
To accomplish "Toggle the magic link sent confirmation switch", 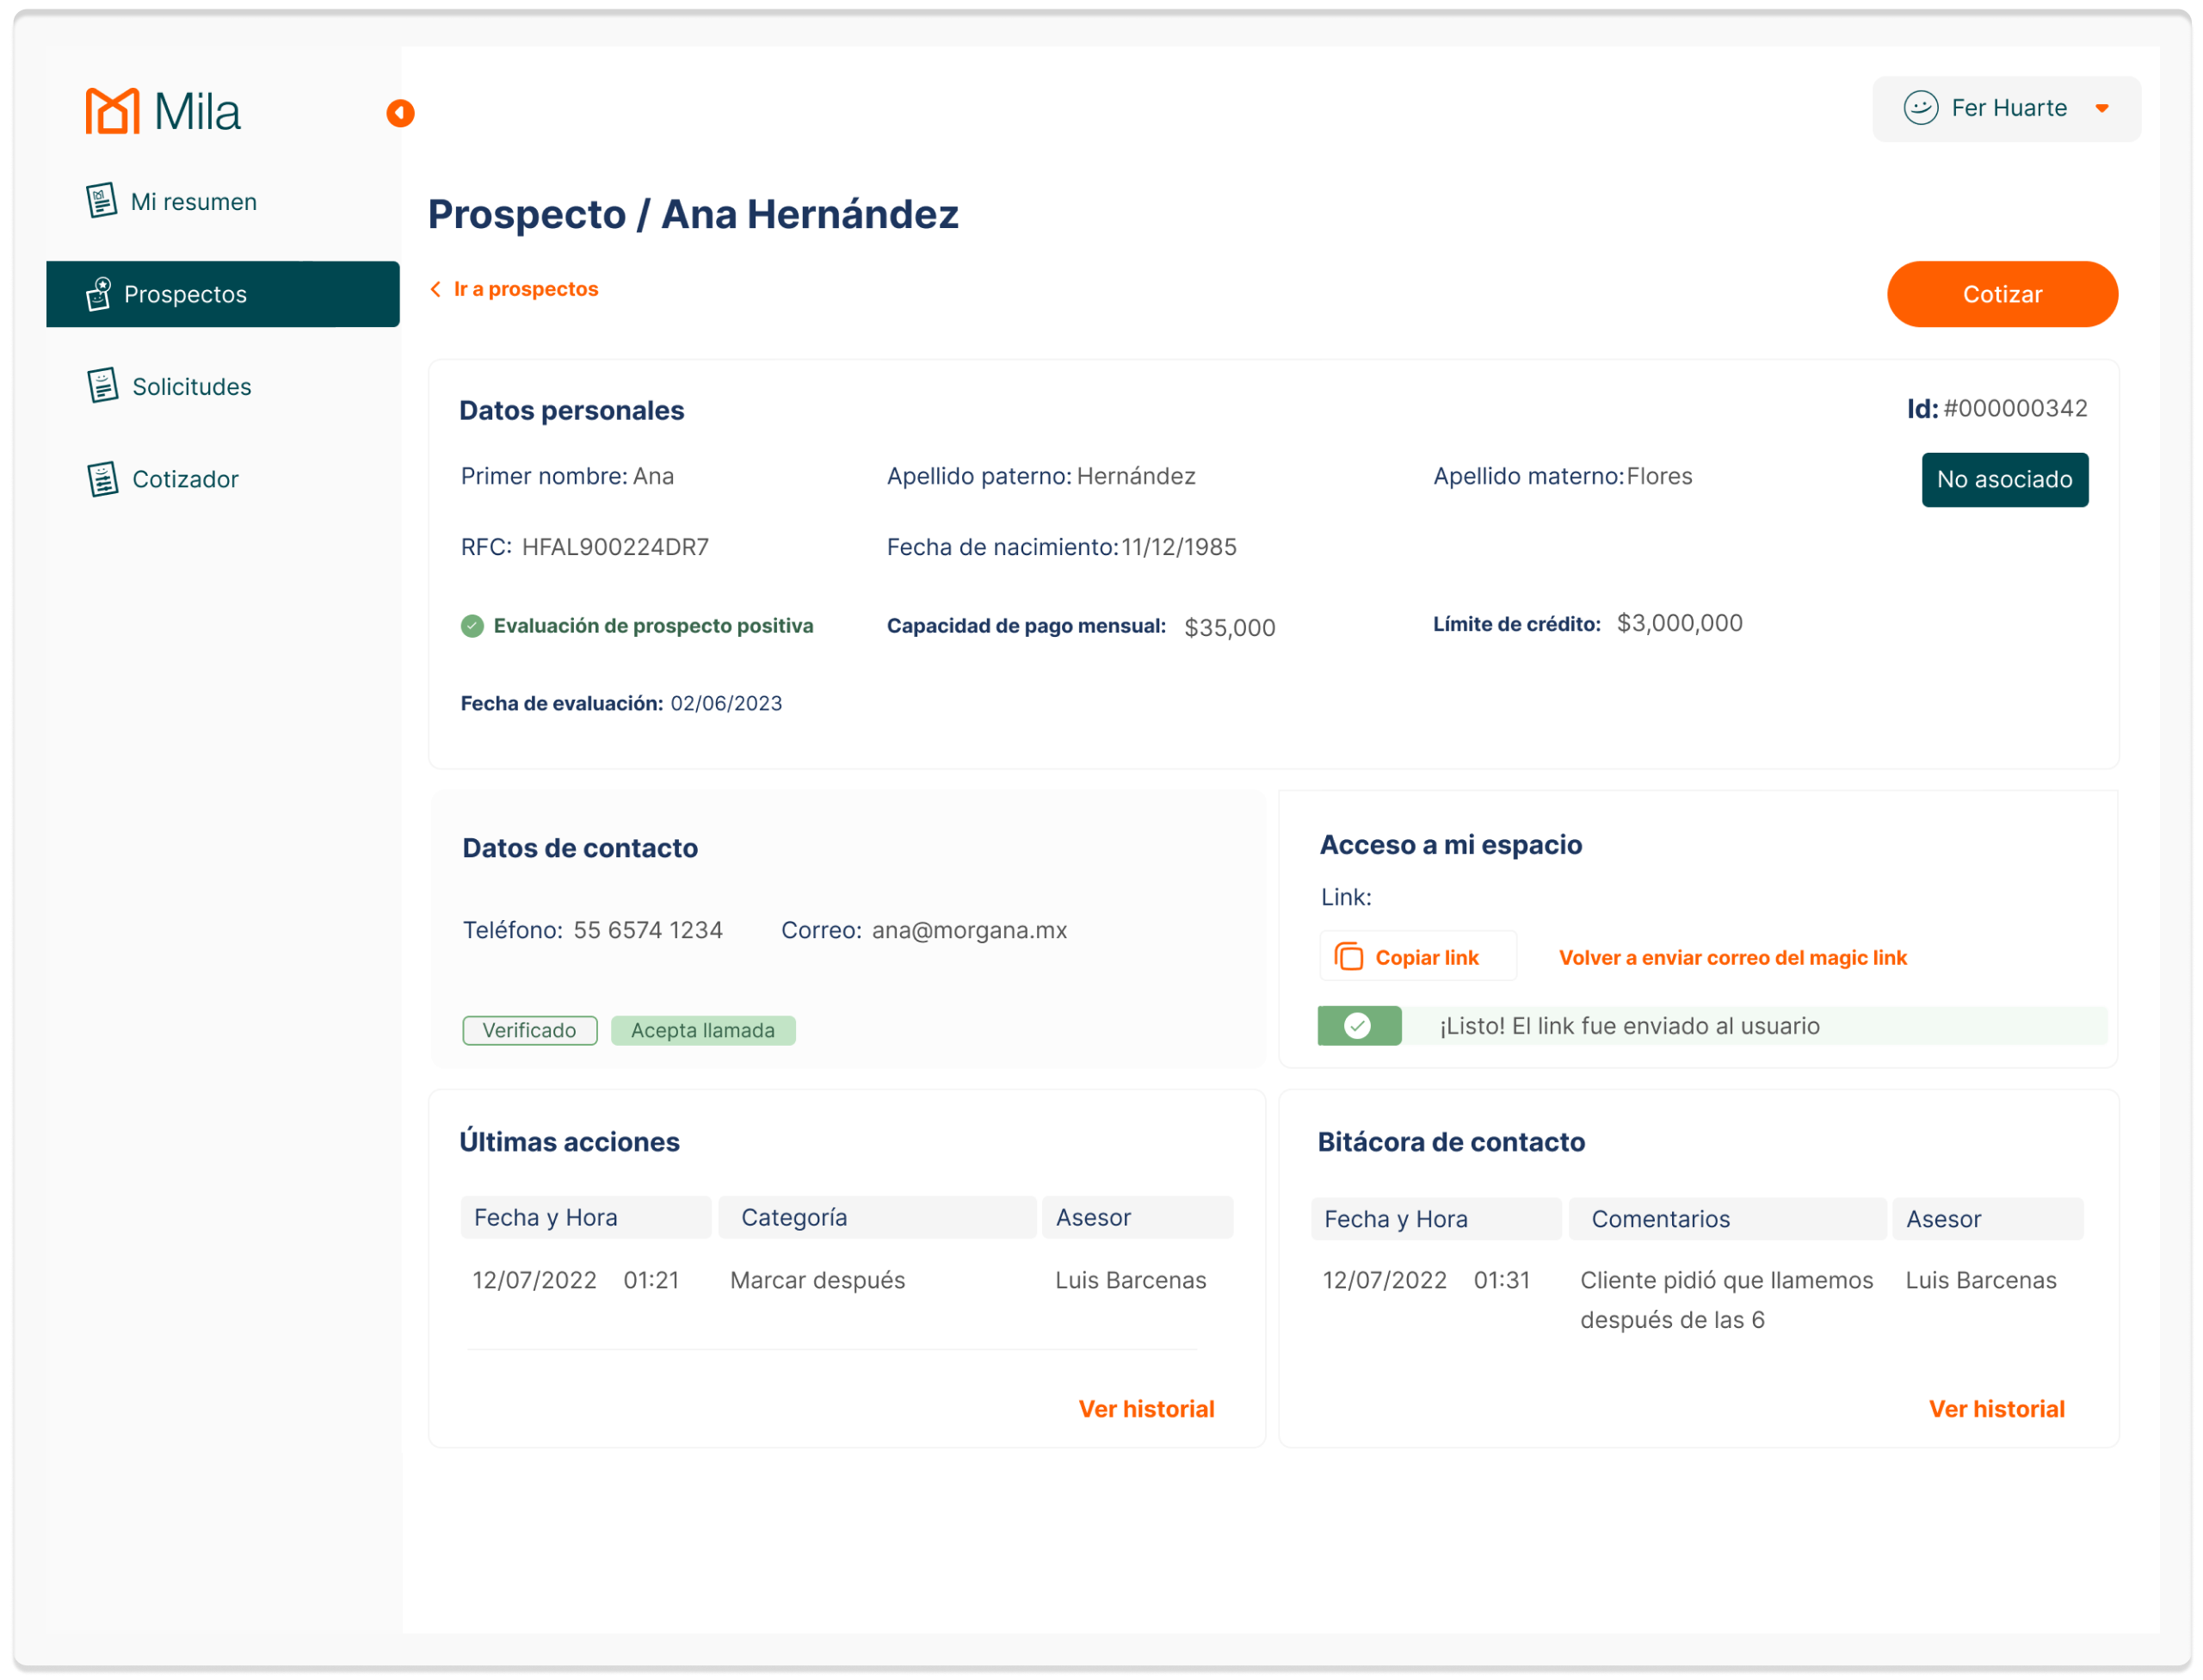I will click(x=1359, y=1025).
